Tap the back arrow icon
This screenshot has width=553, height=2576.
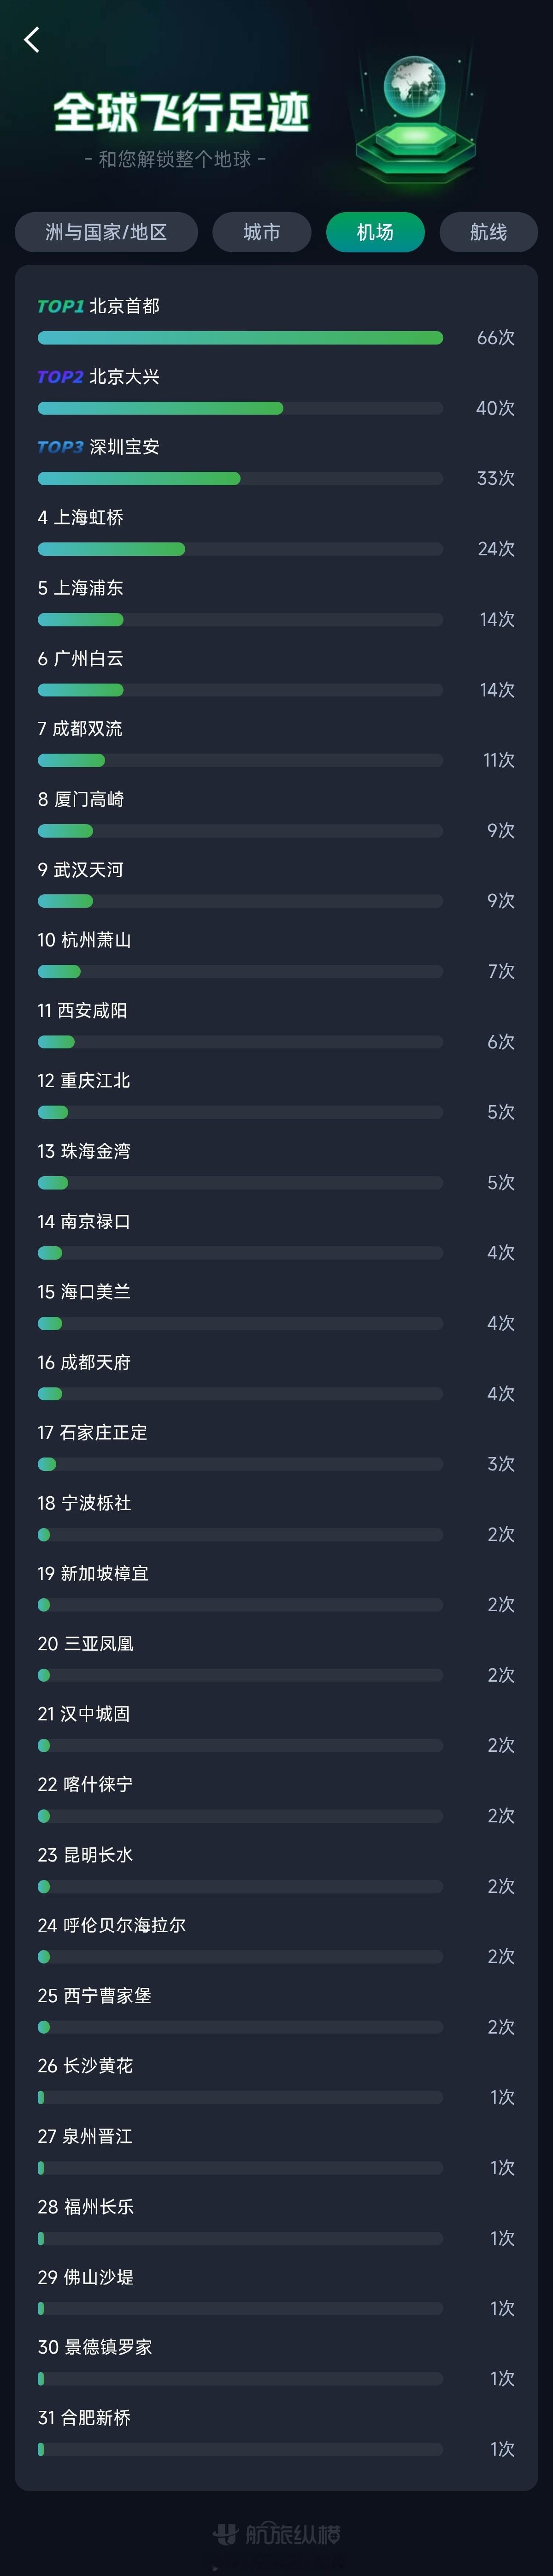31,40
